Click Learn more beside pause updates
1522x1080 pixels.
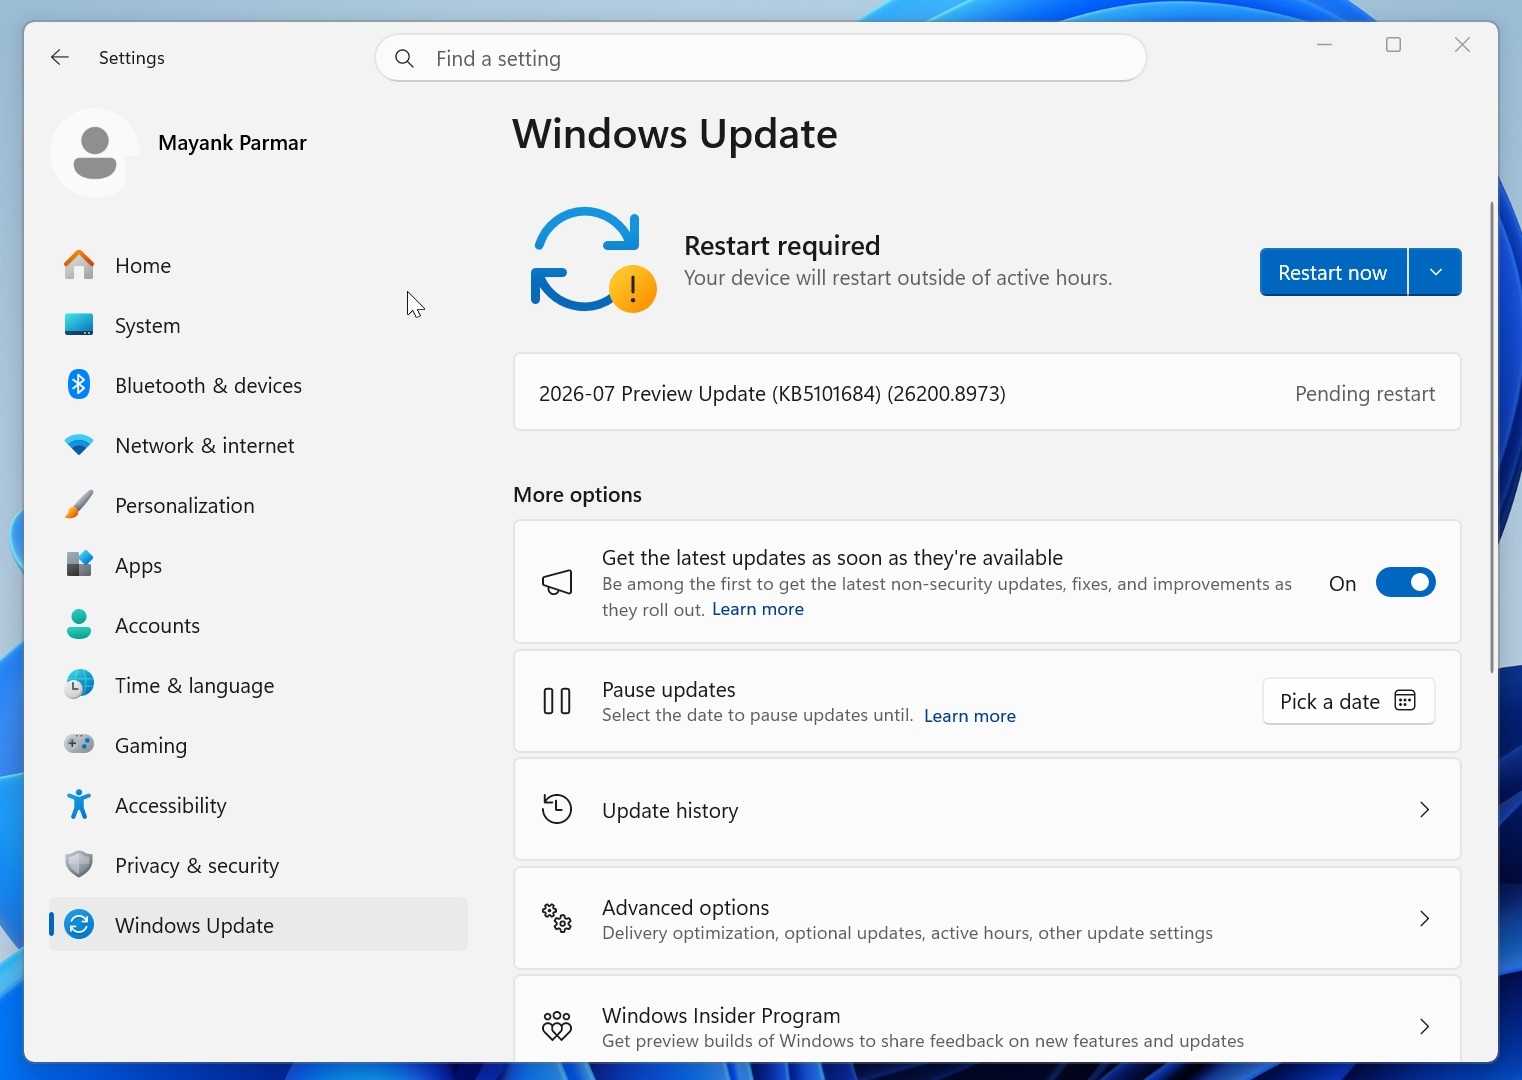(x=970, y=715)
